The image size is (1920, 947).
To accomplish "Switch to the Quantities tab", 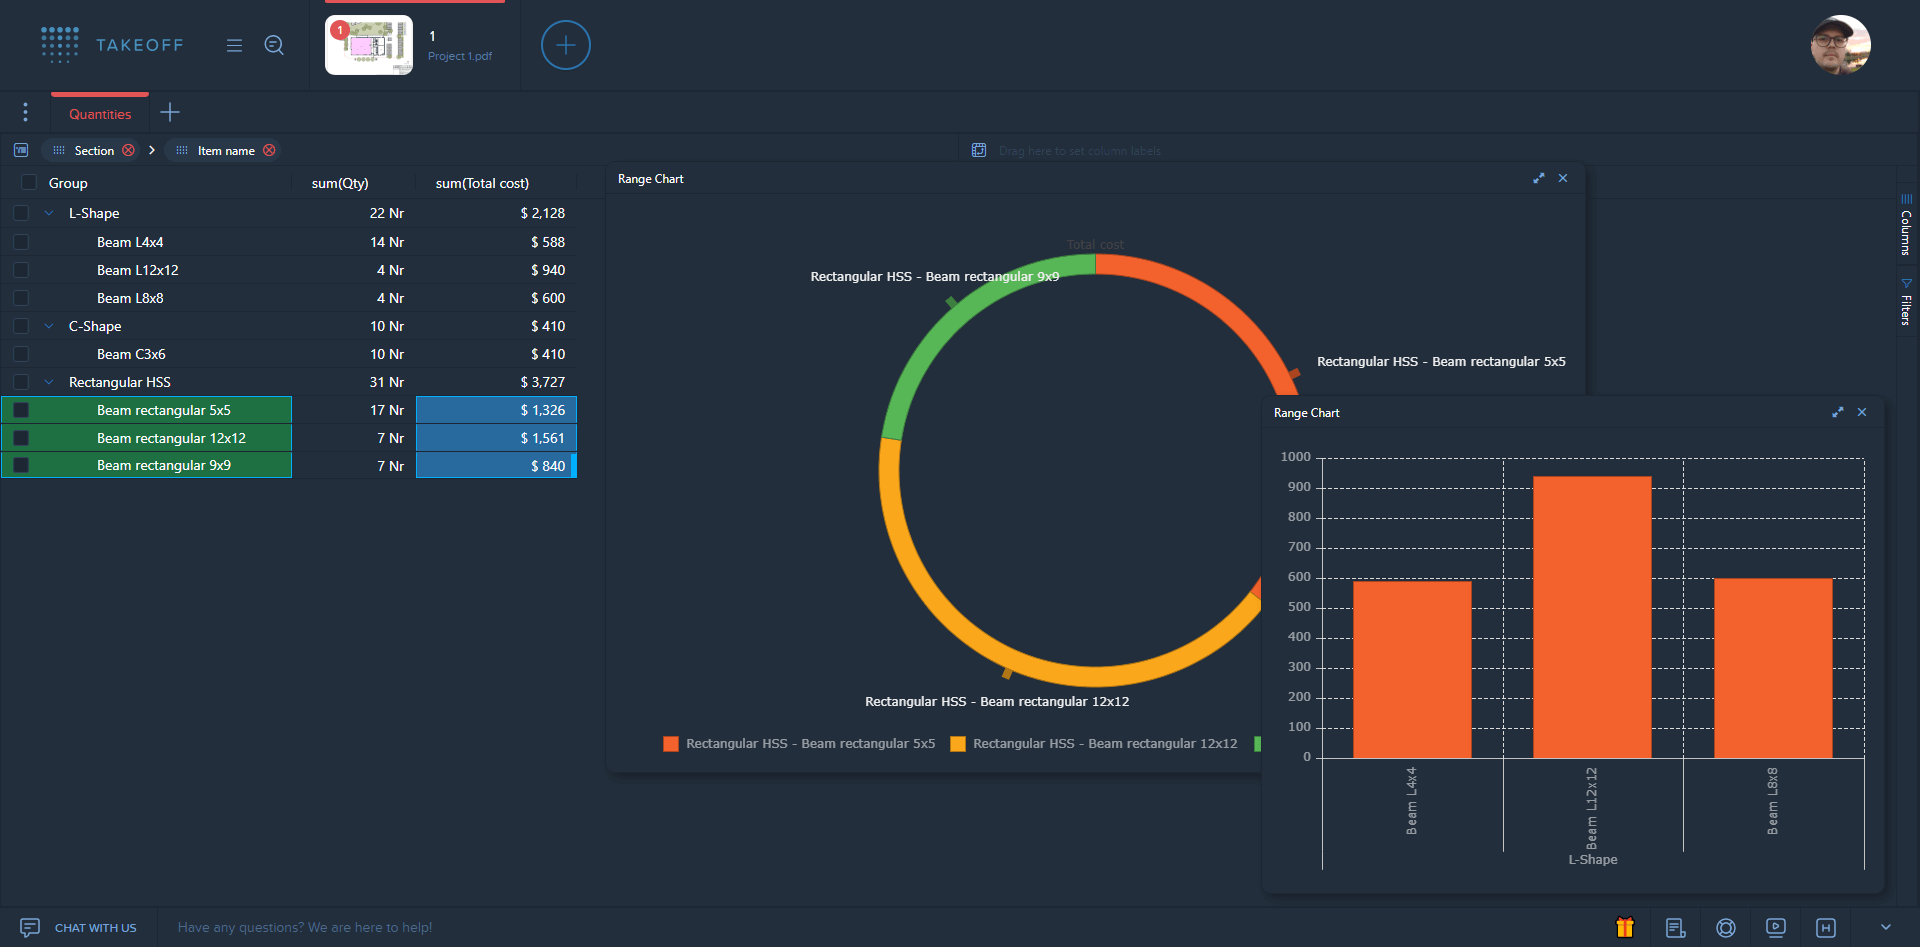I will click(99, 113).
